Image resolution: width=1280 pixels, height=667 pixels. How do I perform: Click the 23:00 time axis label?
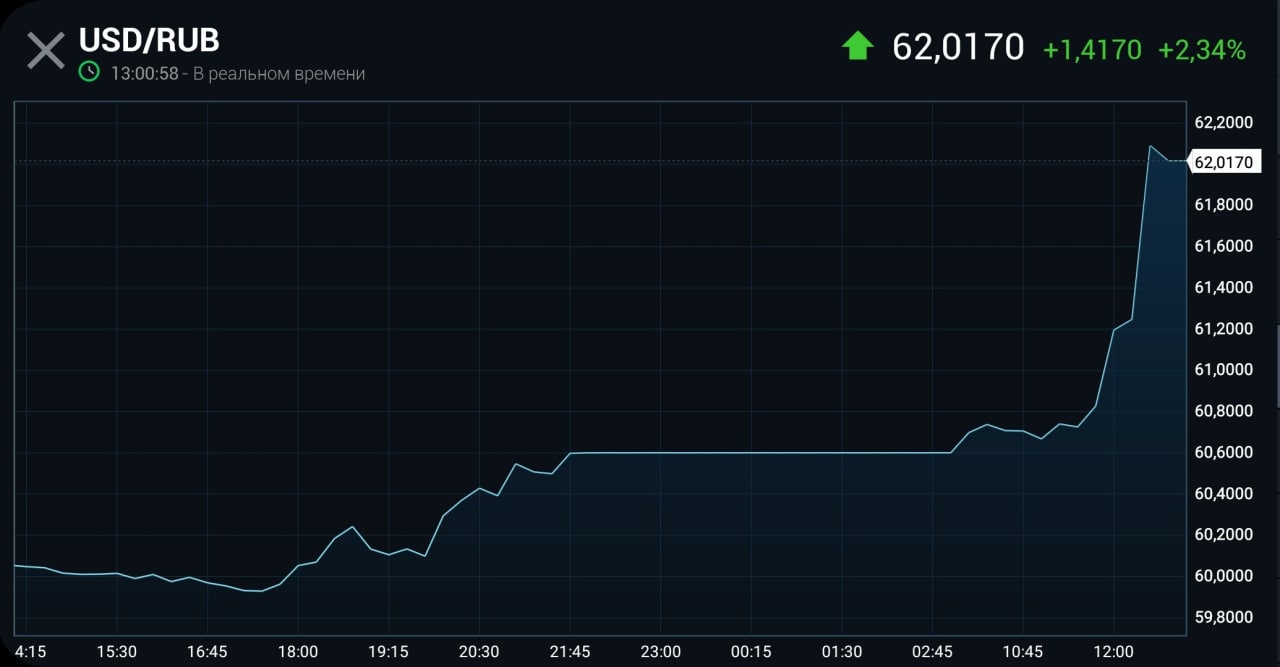660,651
